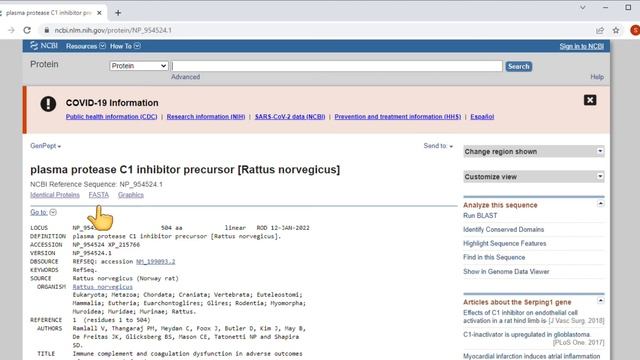Click the VERSION value NP_954524.1
640x360 pixels.
pos(92,253)
